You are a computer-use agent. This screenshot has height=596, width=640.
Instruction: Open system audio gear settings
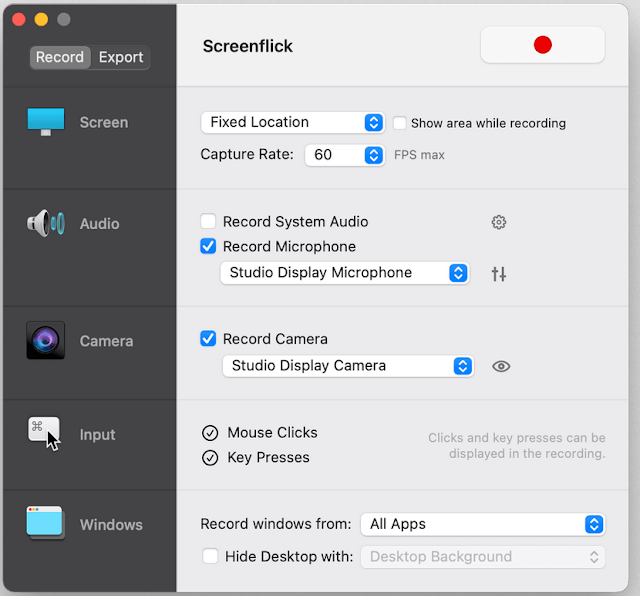tap(498, 222)
